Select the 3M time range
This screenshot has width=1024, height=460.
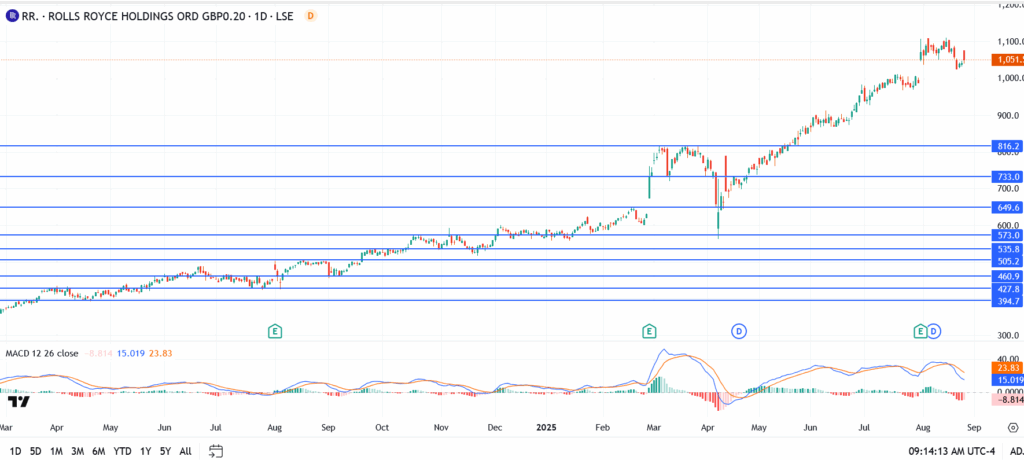[x=77, y=451]
